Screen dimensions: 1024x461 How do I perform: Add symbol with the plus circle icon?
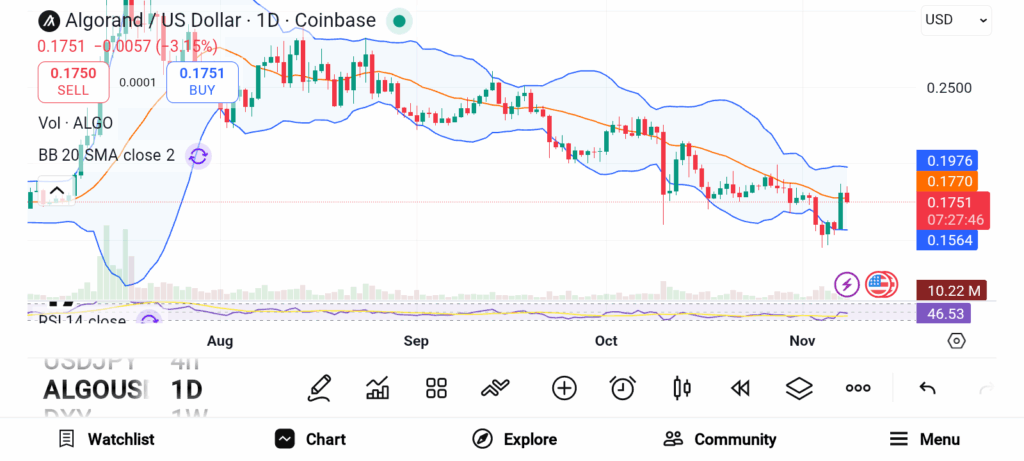coord(564,388)
